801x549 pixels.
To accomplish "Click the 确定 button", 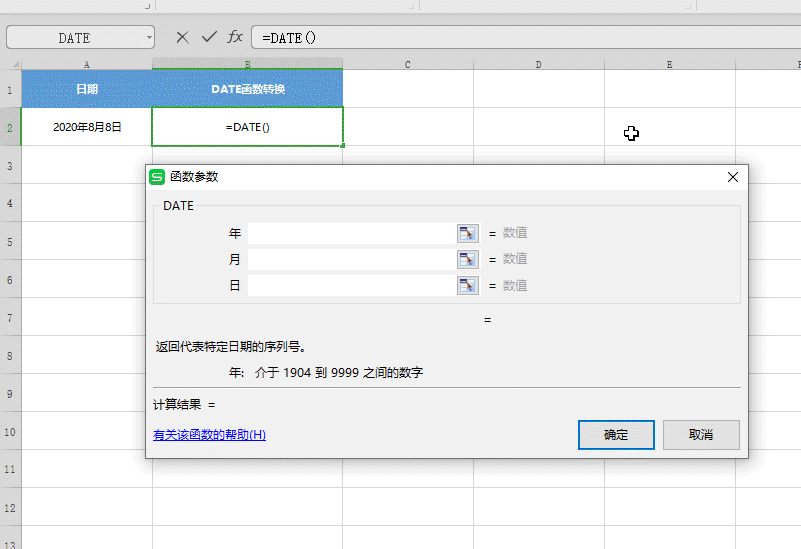I will [616, 435].
